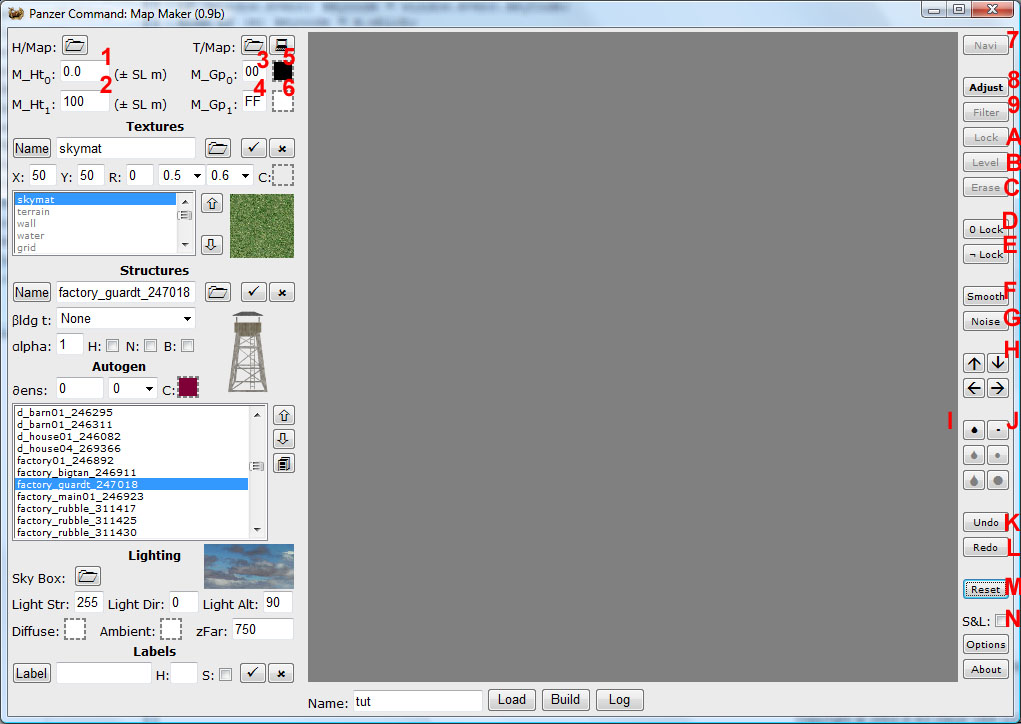Confirm structure with checkmark button
Viewport: 1021px width, 724px height.
(x=253, y=292)
